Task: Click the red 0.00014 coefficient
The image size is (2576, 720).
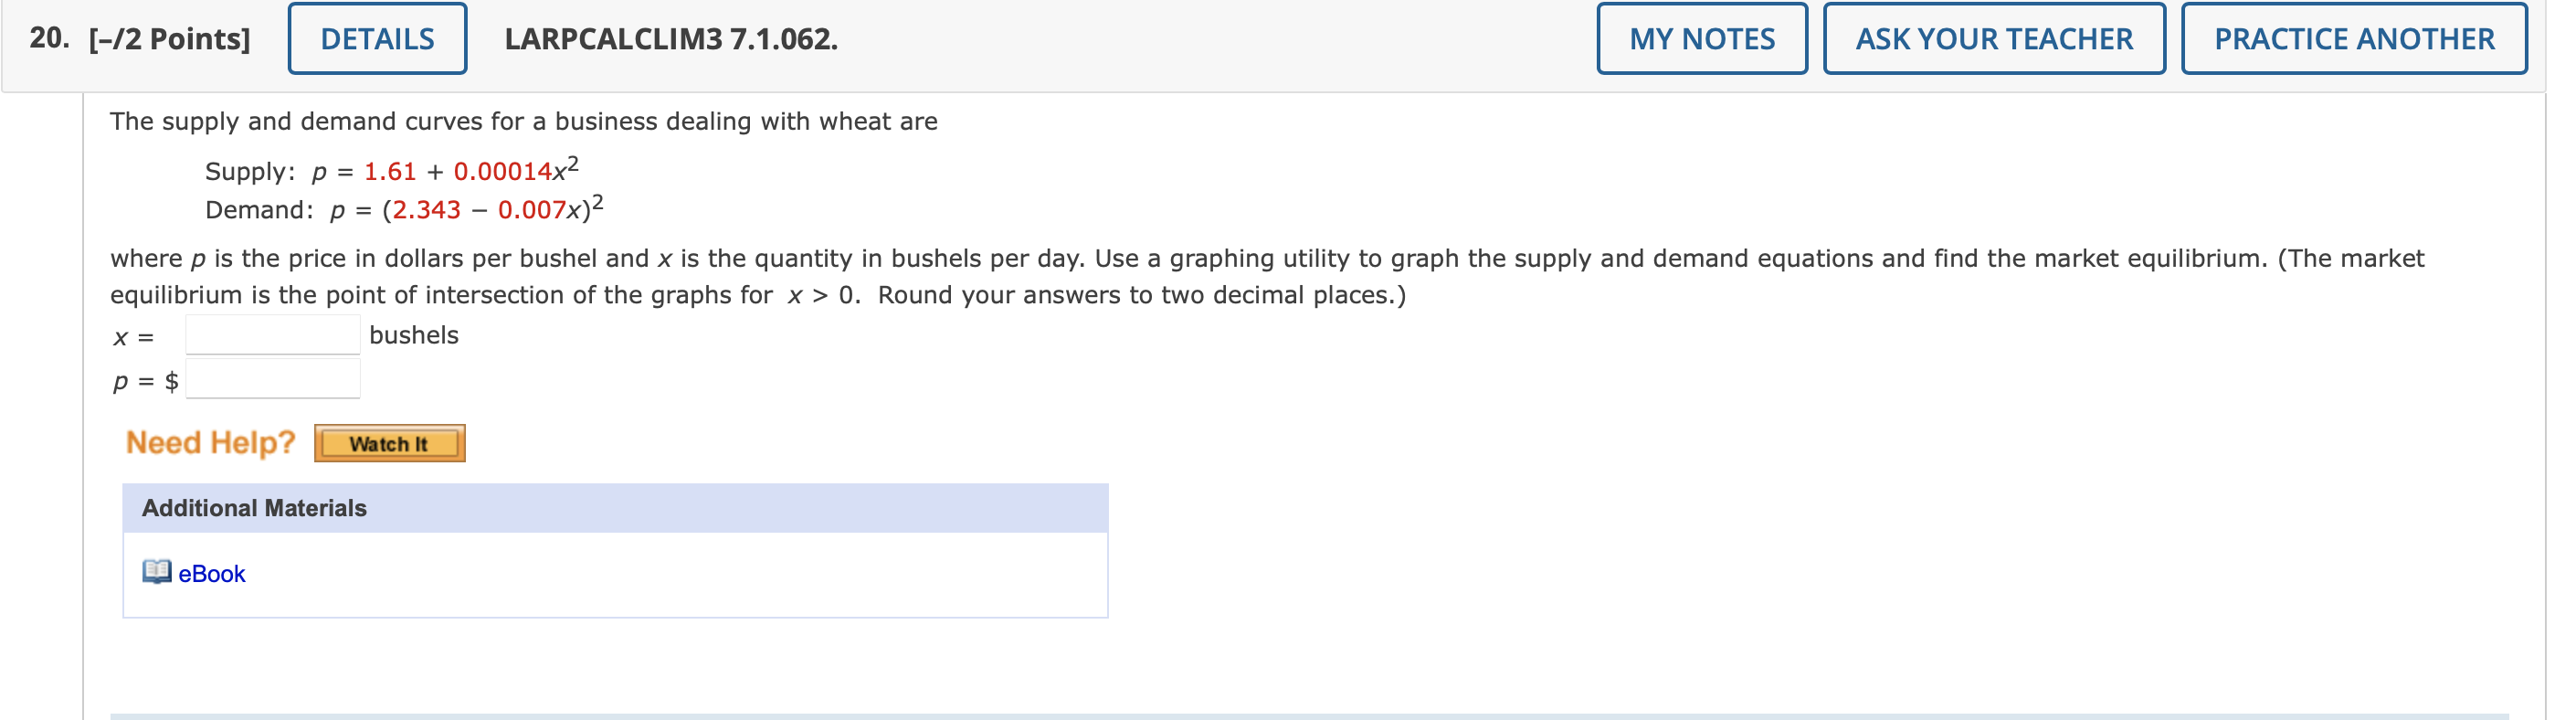Action: [503, 172]
